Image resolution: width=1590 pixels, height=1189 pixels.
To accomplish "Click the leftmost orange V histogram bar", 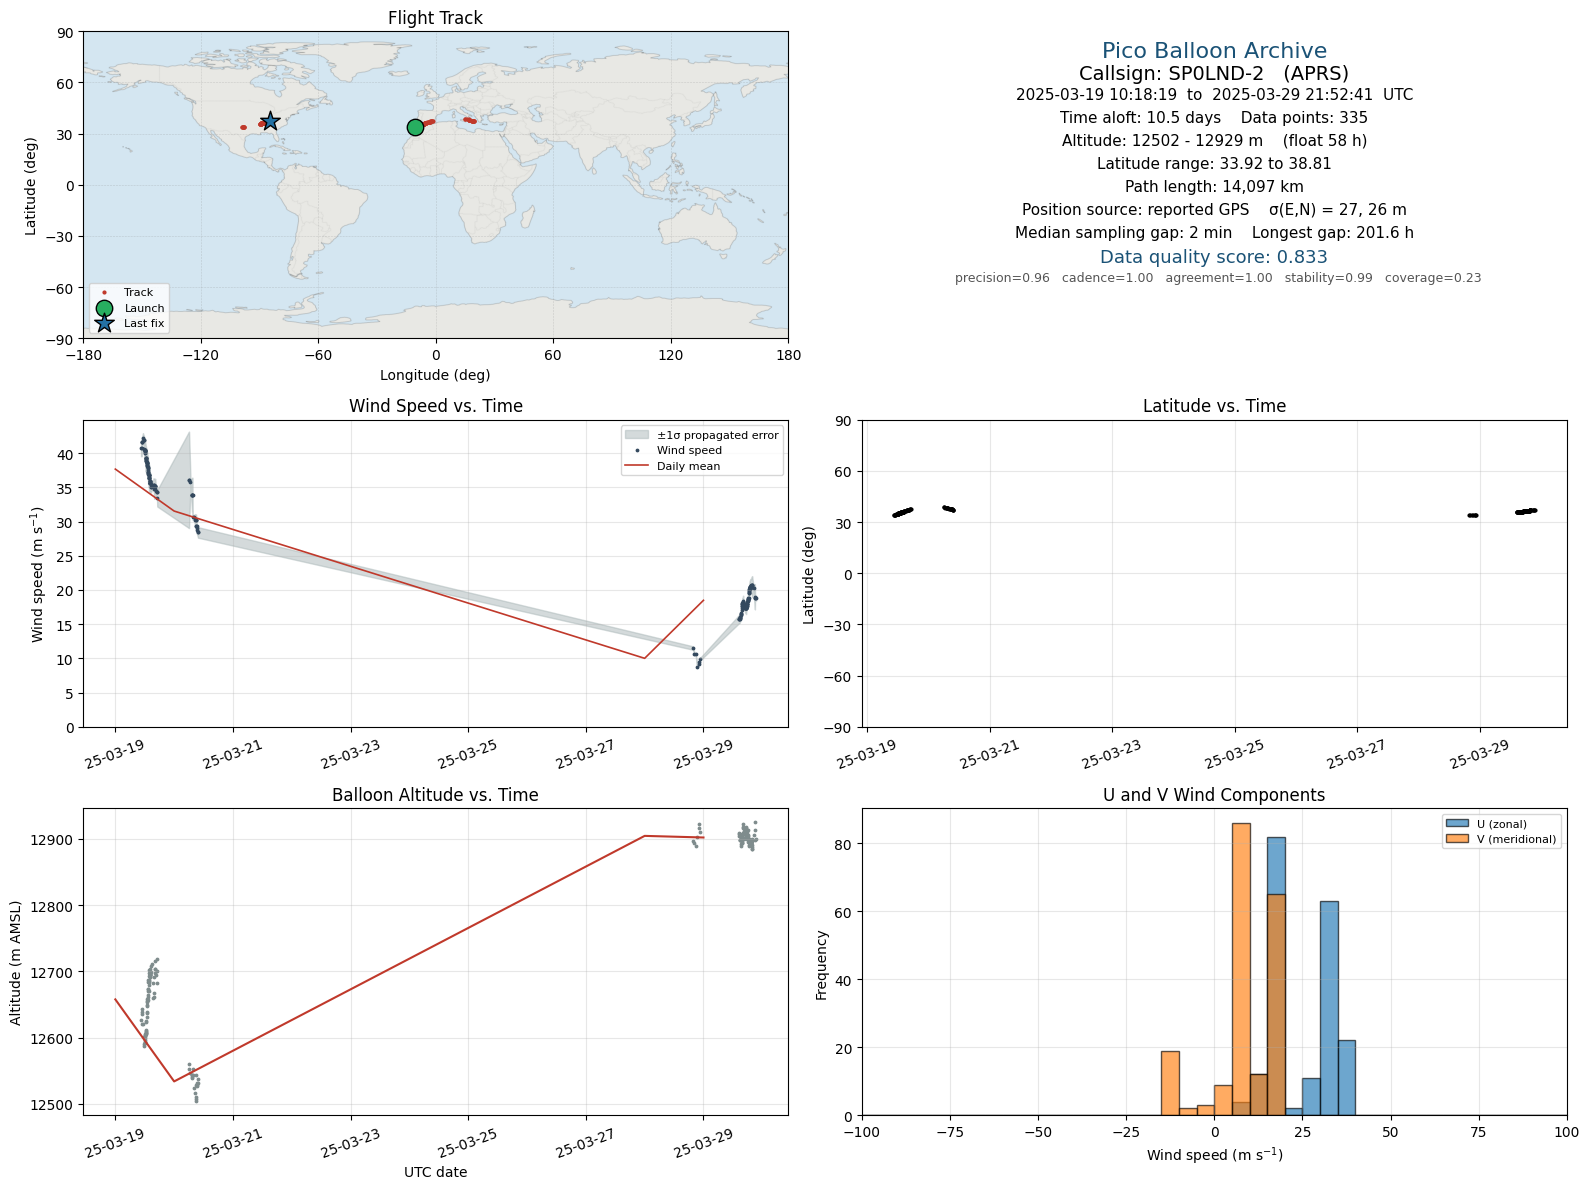I will (x=1170, y=1083).
